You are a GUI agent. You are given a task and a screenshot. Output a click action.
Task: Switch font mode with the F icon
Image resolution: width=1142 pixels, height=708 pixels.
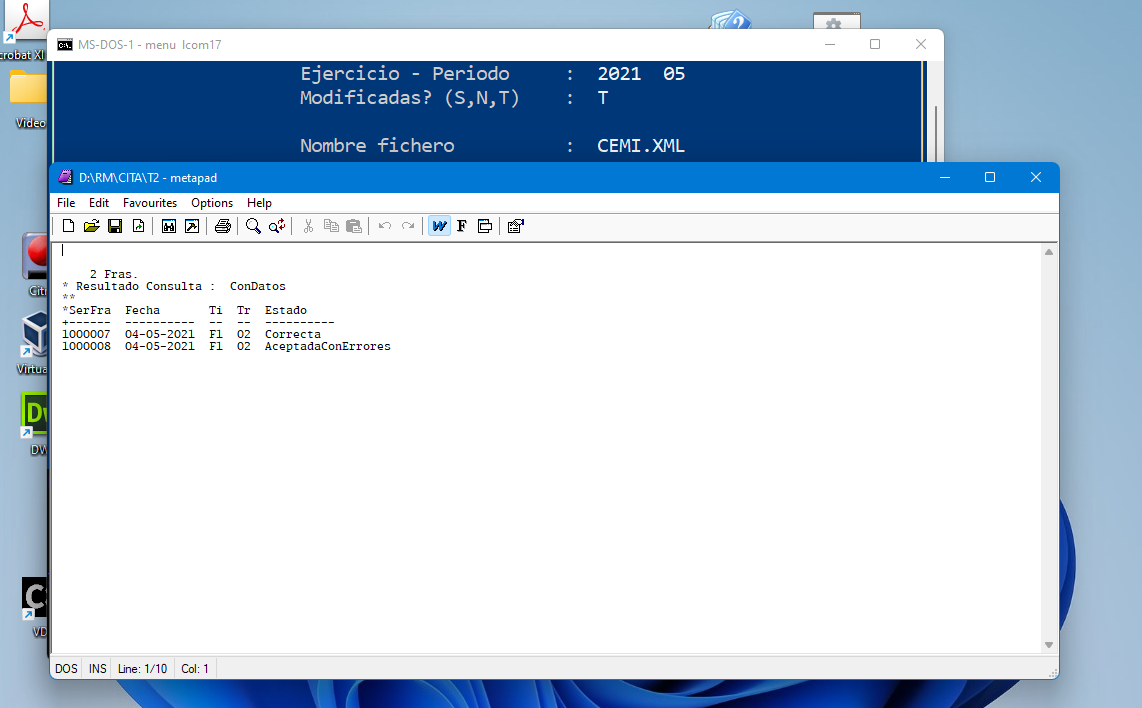(461, 226)
